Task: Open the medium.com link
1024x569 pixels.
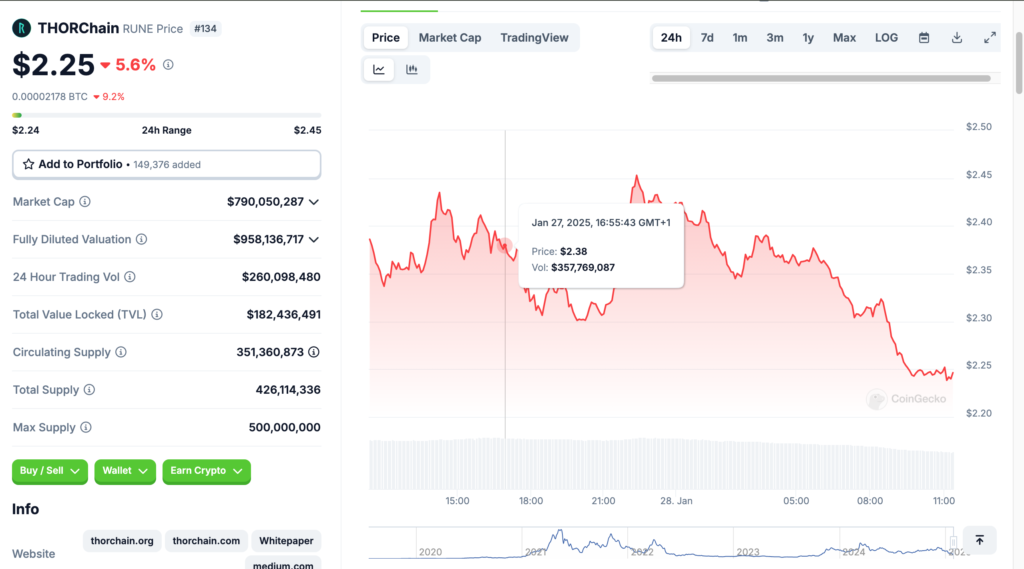Action: (x=283, y=564)
